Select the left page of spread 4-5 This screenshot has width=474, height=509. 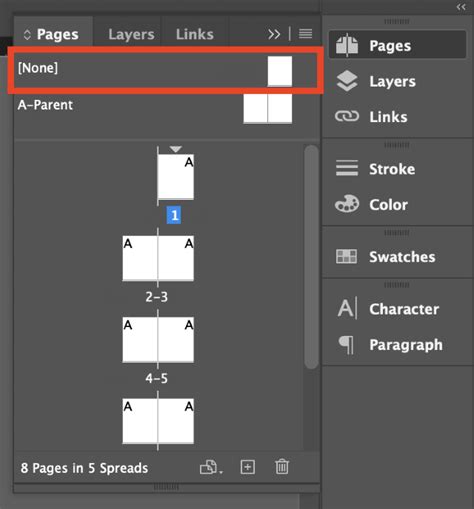pyautogui.click(x=140, y=340)
